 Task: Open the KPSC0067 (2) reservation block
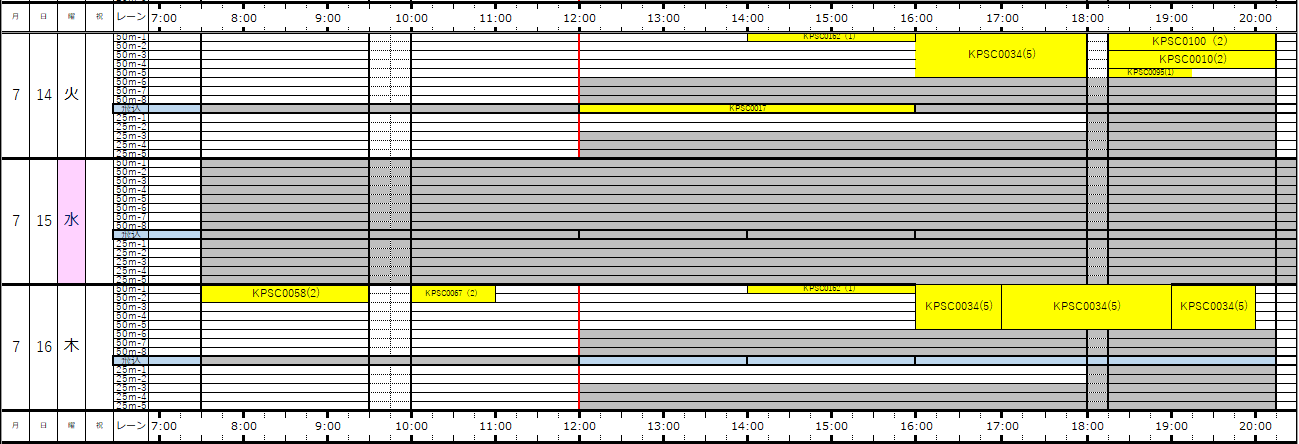[453, 294]
